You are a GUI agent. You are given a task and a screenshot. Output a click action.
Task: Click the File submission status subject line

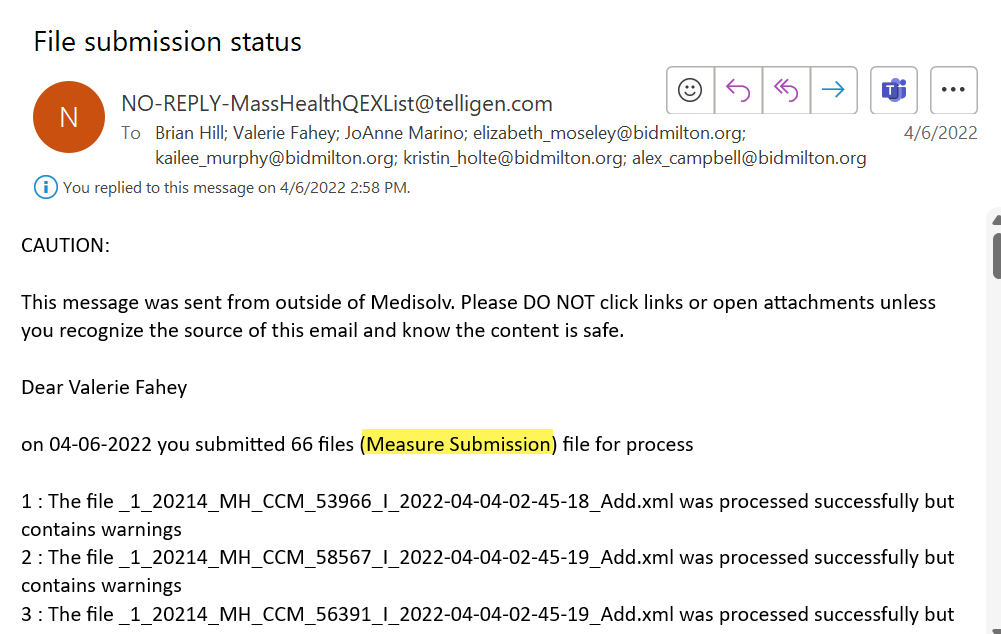167,42
